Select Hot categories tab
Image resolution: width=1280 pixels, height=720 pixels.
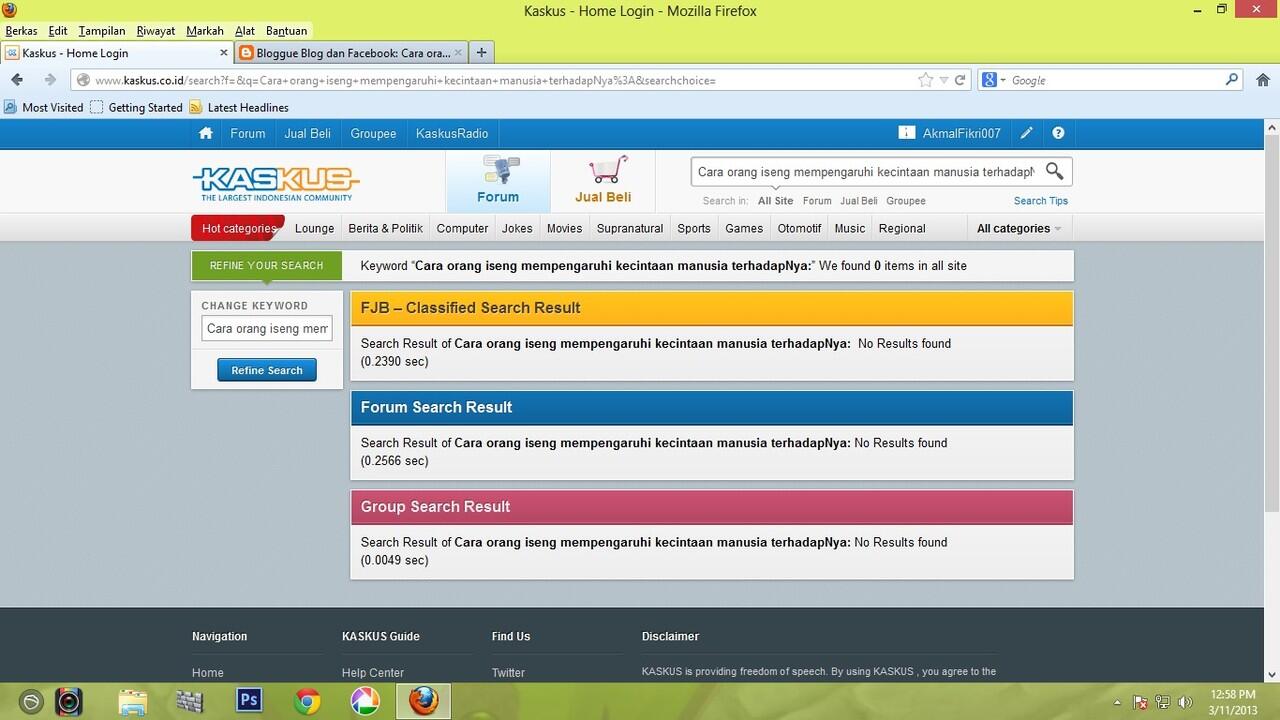[x=239, y=228]
